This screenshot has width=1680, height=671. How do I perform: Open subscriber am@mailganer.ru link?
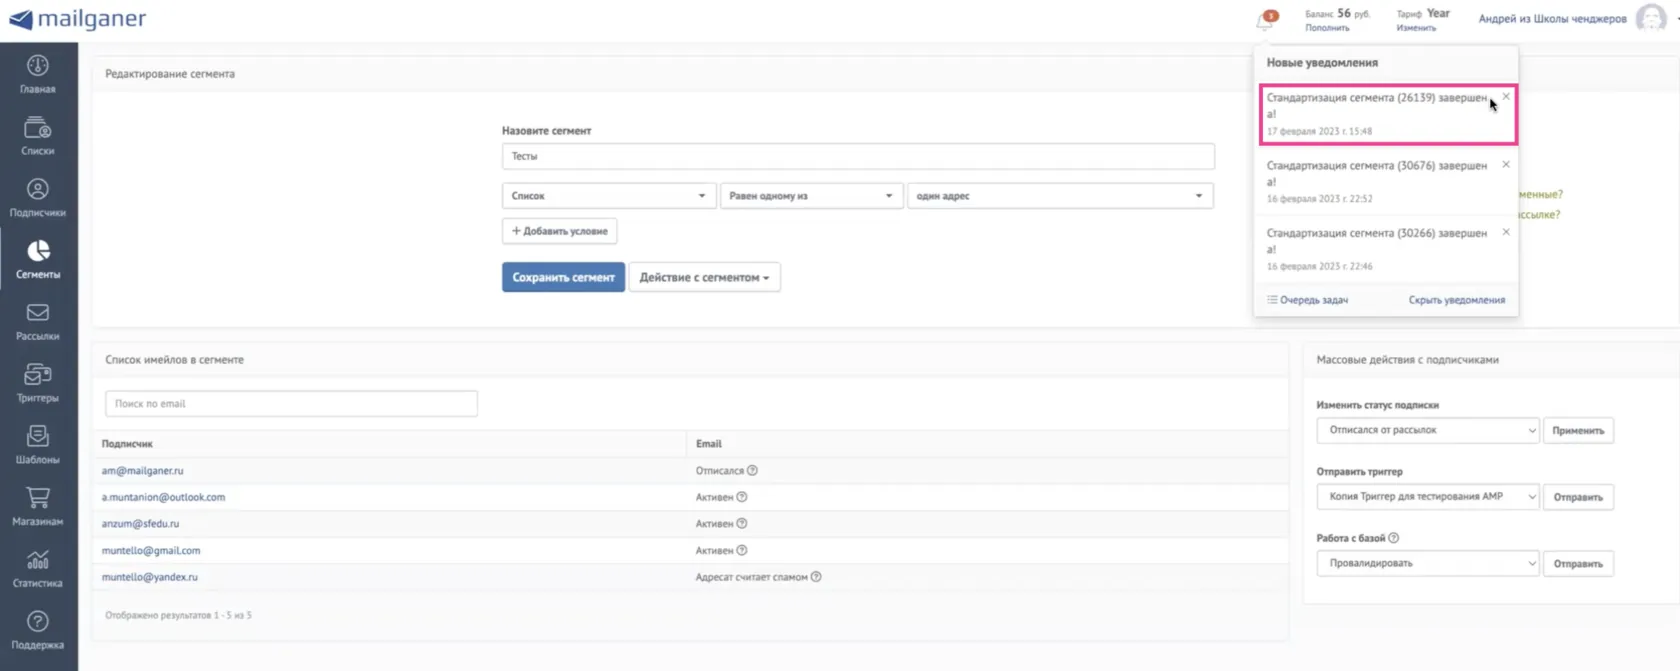142,470
